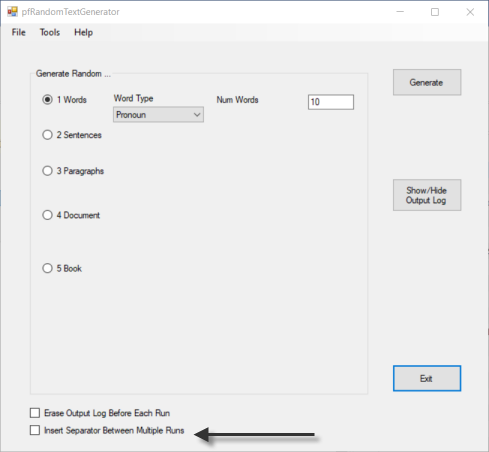Toggle the Show/Hide Output Log button
The height and width of the screenshot is (452, 489).
click(427, 195)
